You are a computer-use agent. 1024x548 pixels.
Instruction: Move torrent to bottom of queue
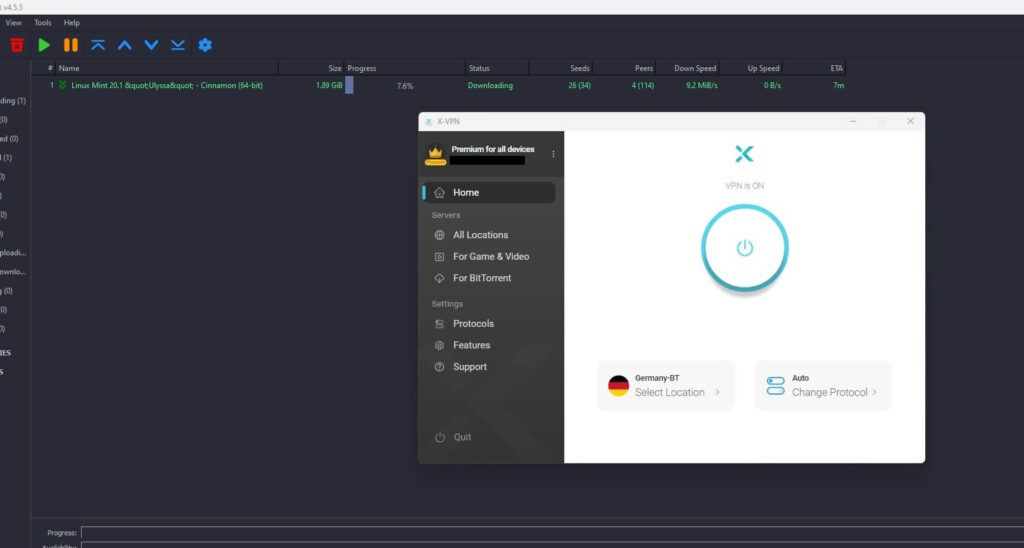click(x=178, y=45)
